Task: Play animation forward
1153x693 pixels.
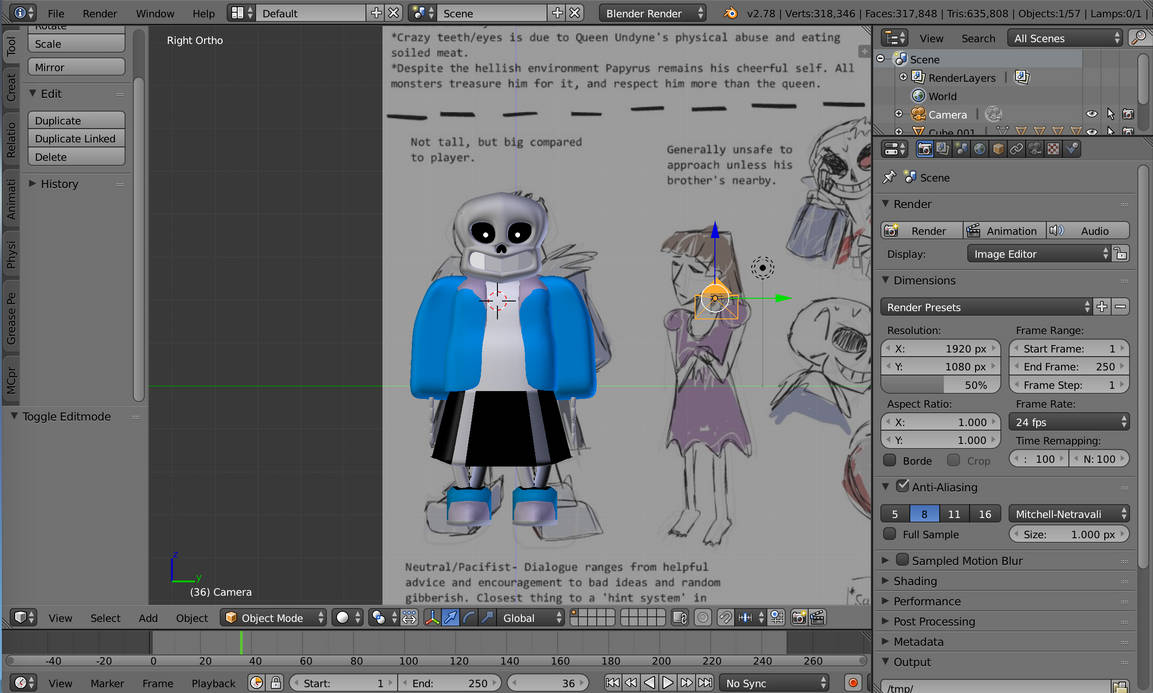Action: [668, 683]
